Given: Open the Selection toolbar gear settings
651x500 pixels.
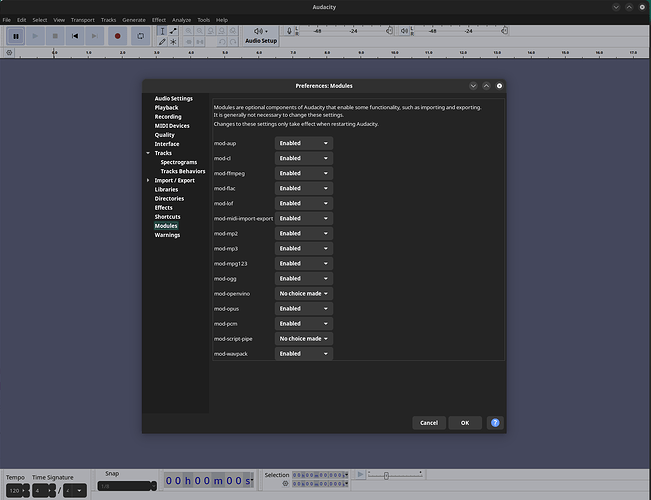Looking at the screenshot, I should click(x=285, y=483).
